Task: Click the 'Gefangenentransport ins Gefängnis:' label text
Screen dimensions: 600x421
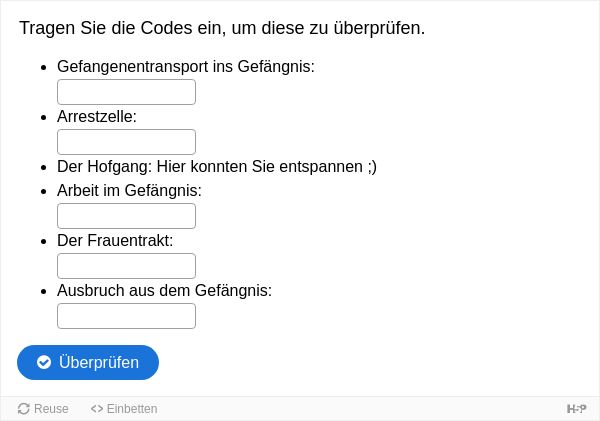Action: pyautogui.click(x=186, y=67)
